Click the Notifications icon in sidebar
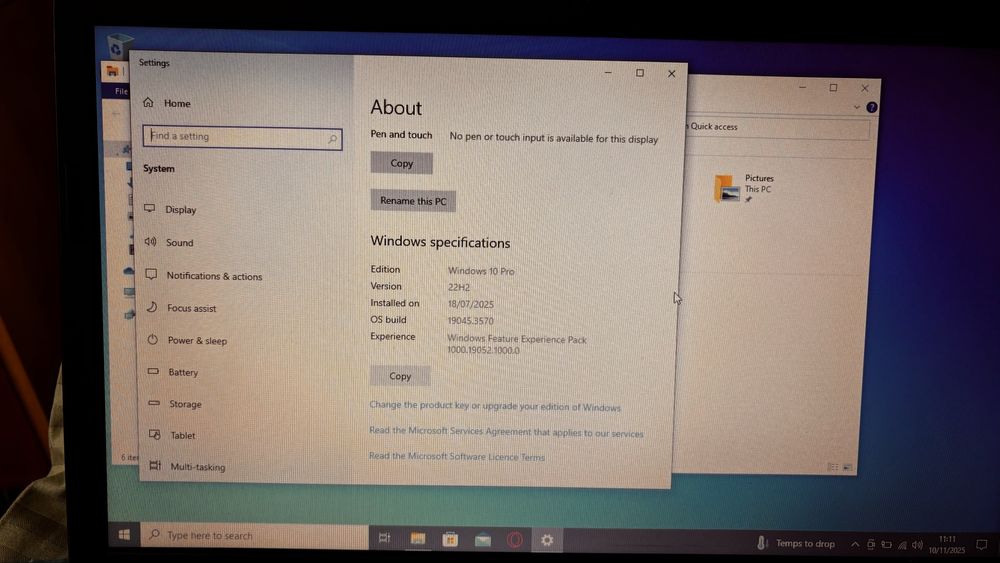Image resolution: width=1000 pixels, height=563 pixels. pos(151,274)
